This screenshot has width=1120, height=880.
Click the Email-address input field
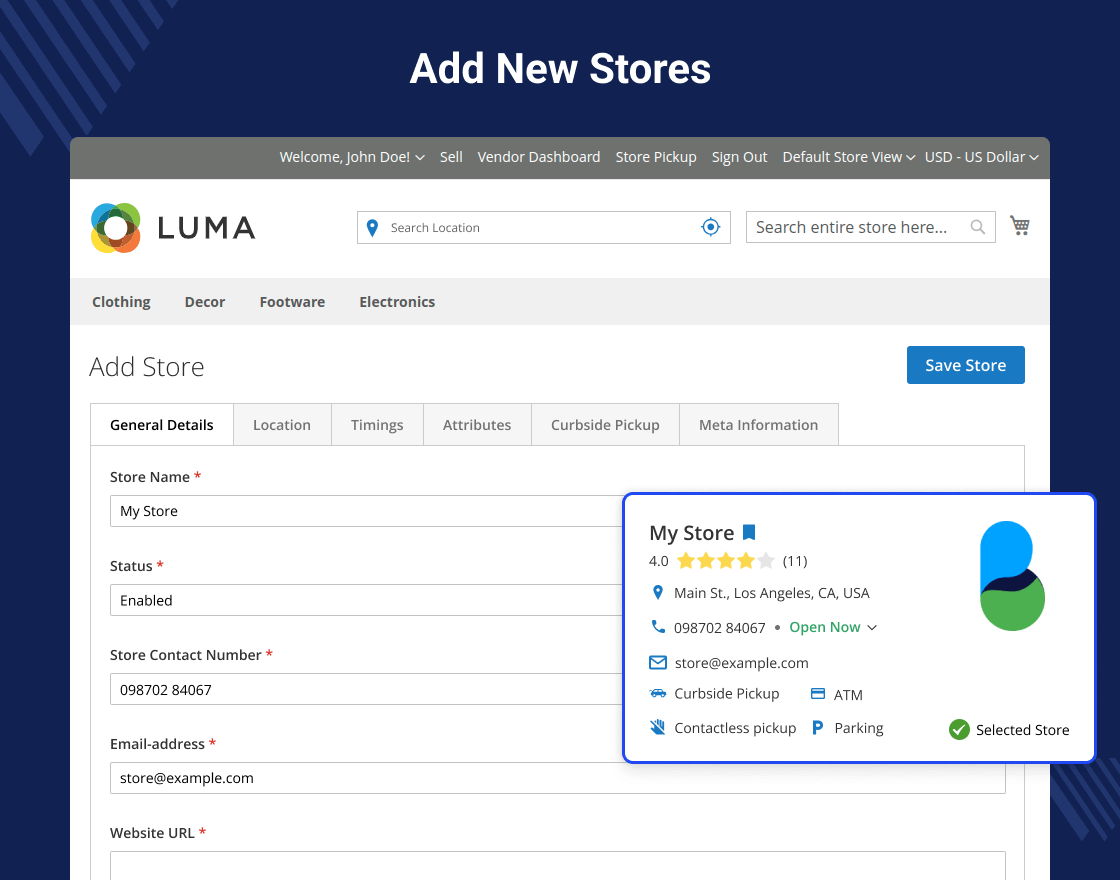[558, 778]
